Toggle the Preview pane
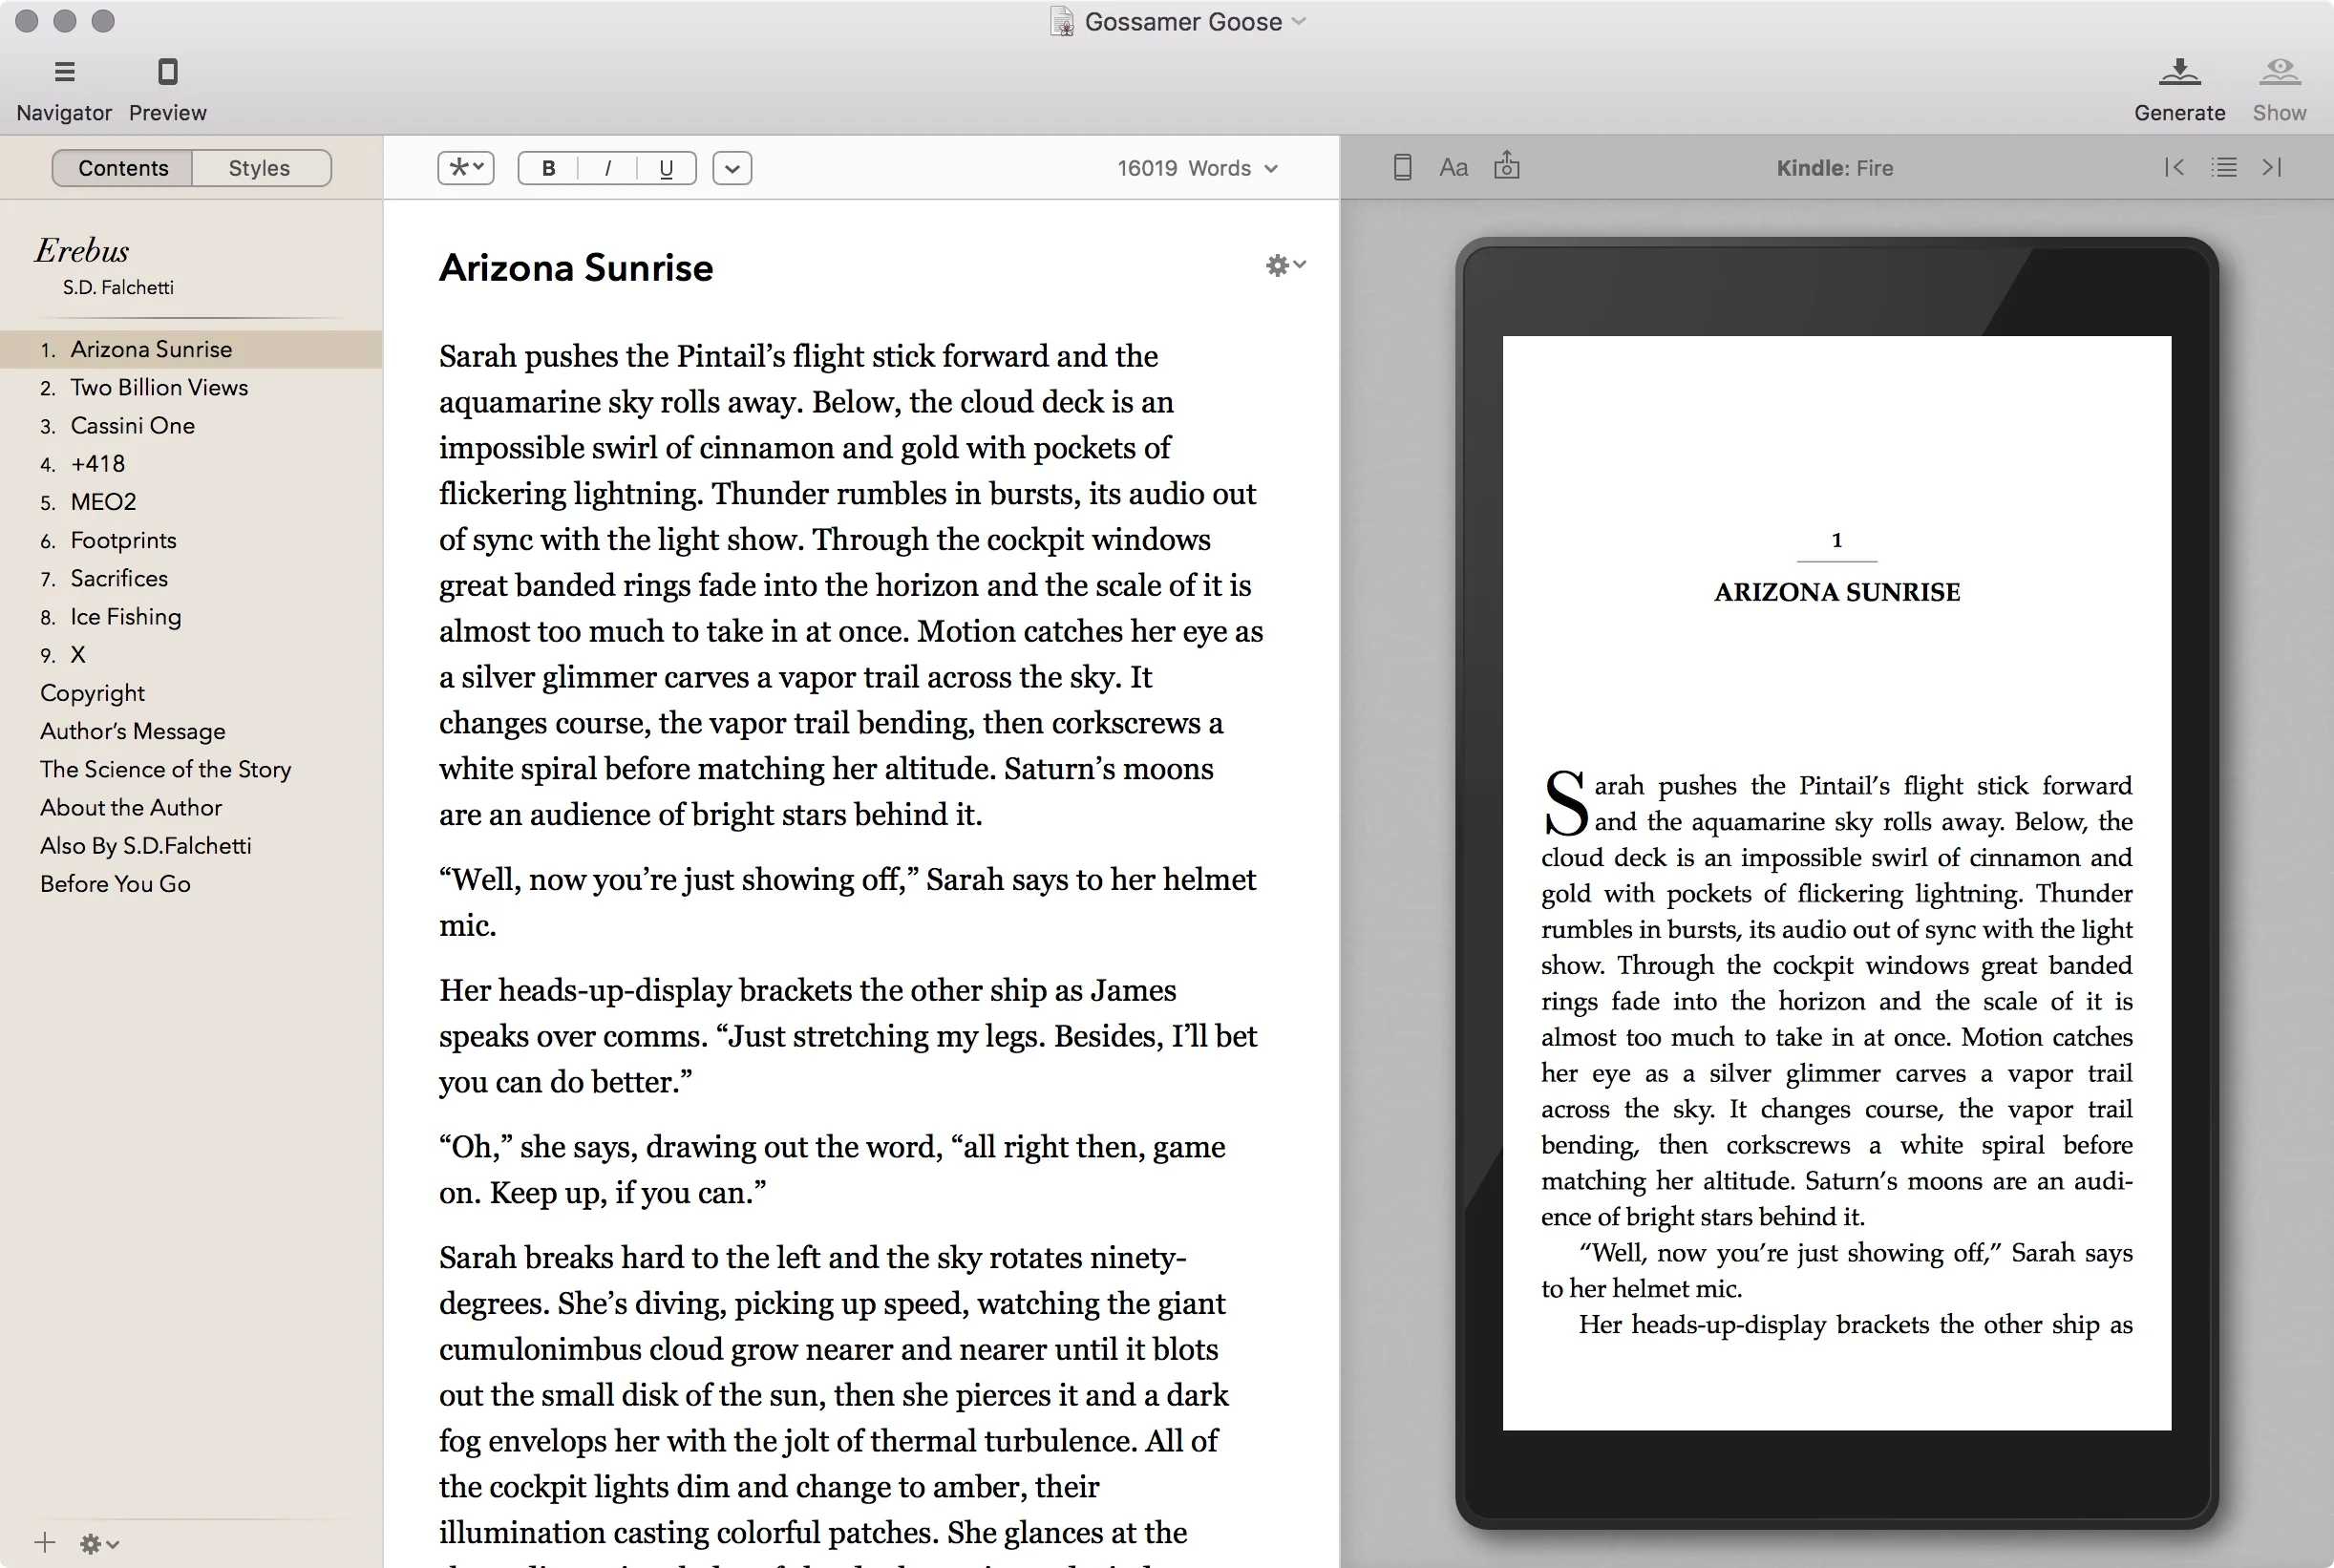The image size is (2334, 1568). [167, 88]
